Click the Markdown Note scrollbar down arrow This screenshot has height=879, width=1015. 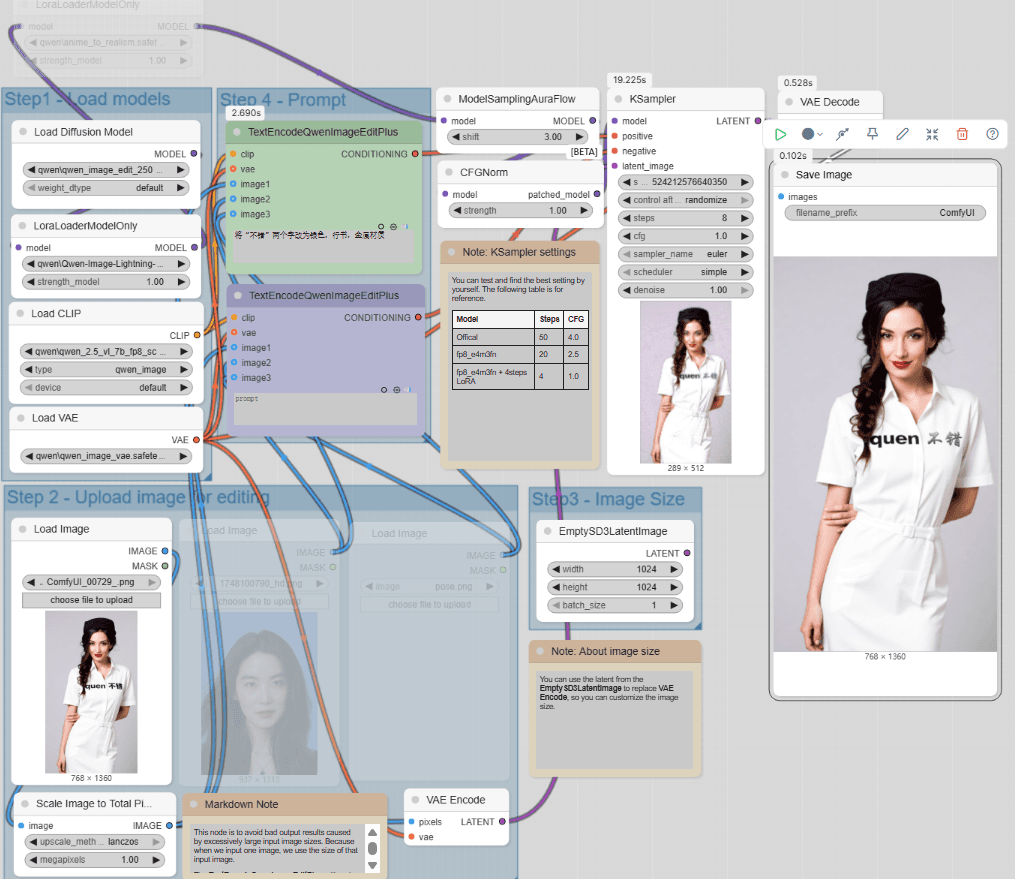tap(372, 866)
